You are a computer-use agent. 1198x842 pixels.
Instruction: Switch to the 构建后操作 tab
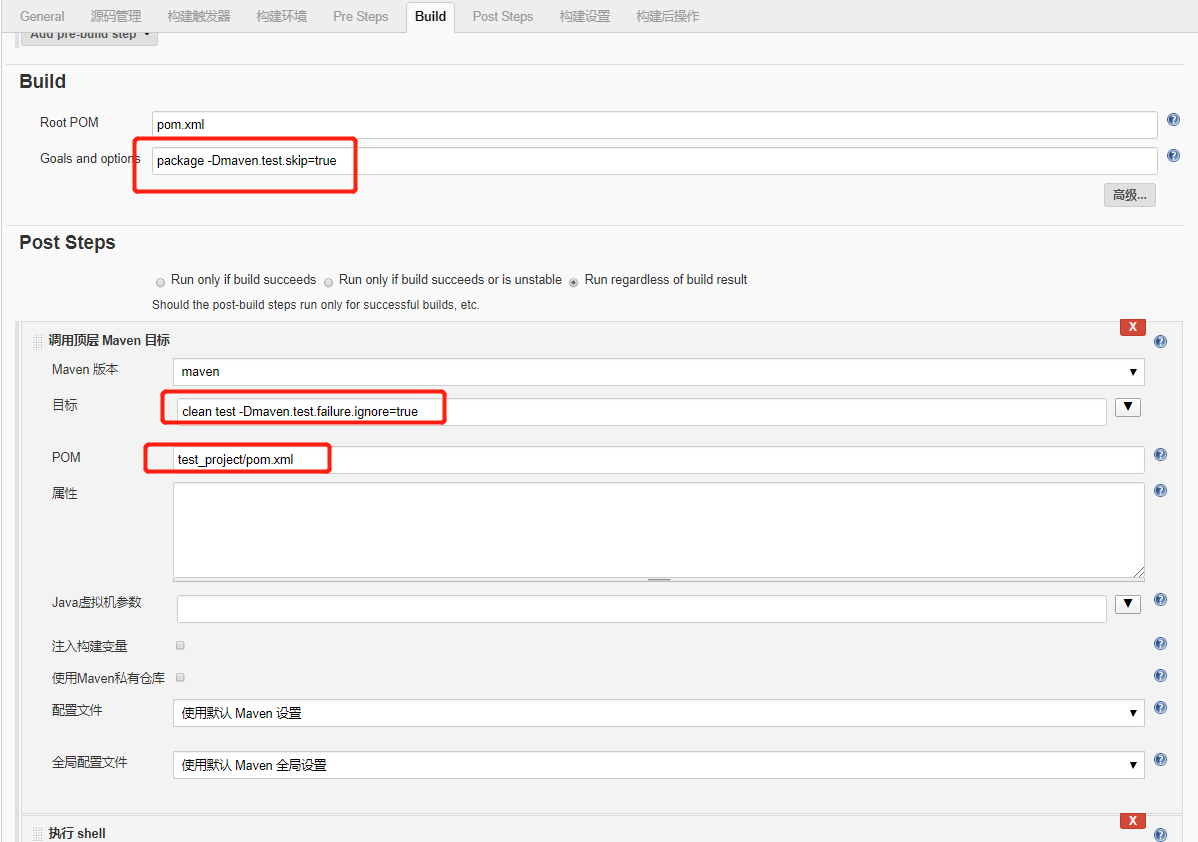pos(666,16)
